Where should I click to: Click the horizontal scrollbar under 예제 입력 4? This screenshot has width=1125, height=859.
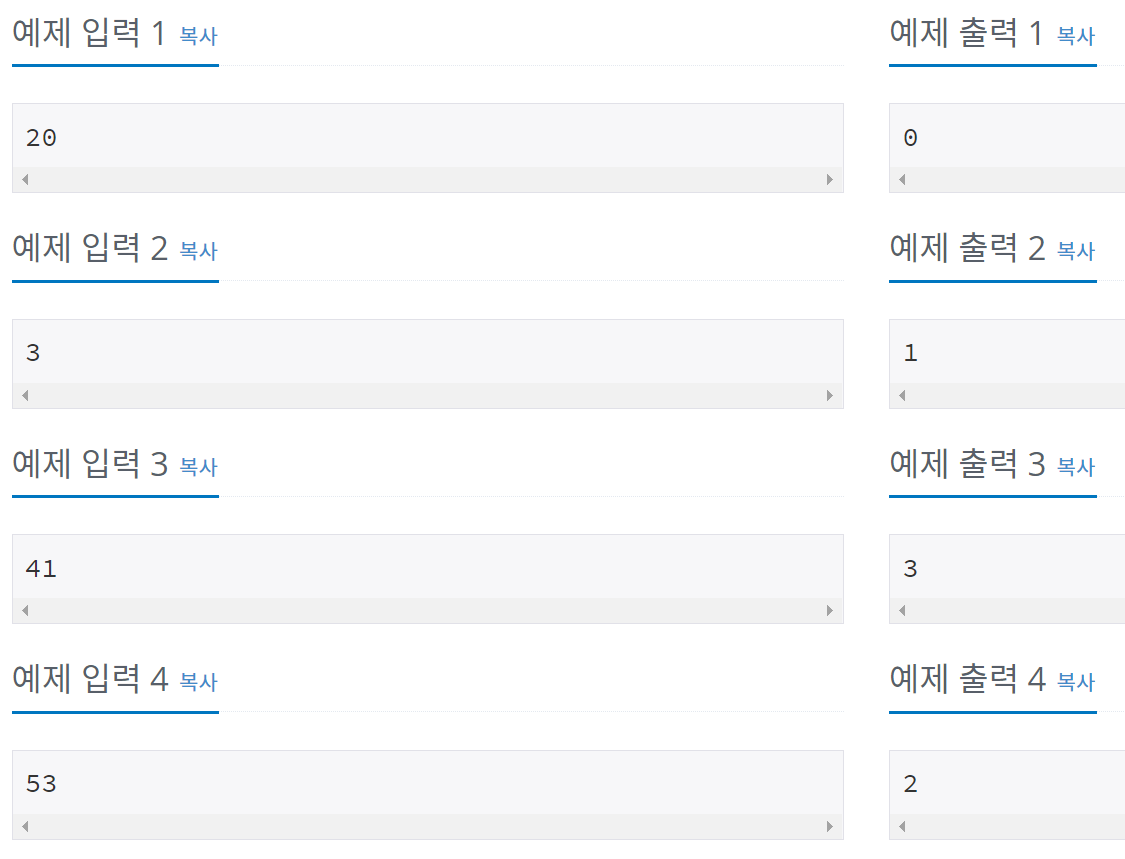click(x=427, y=825)
